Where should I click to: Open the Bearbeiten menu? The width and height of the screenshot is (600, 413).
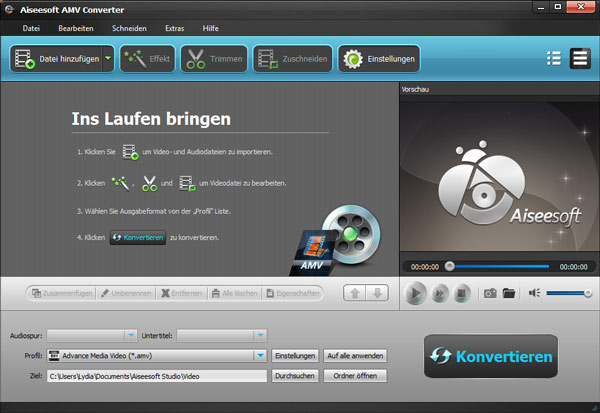point(76,28)
